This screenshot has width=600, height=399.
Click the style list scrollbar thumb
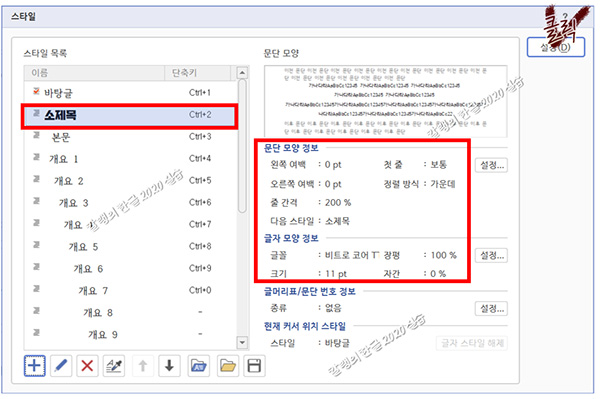point(242,145)
